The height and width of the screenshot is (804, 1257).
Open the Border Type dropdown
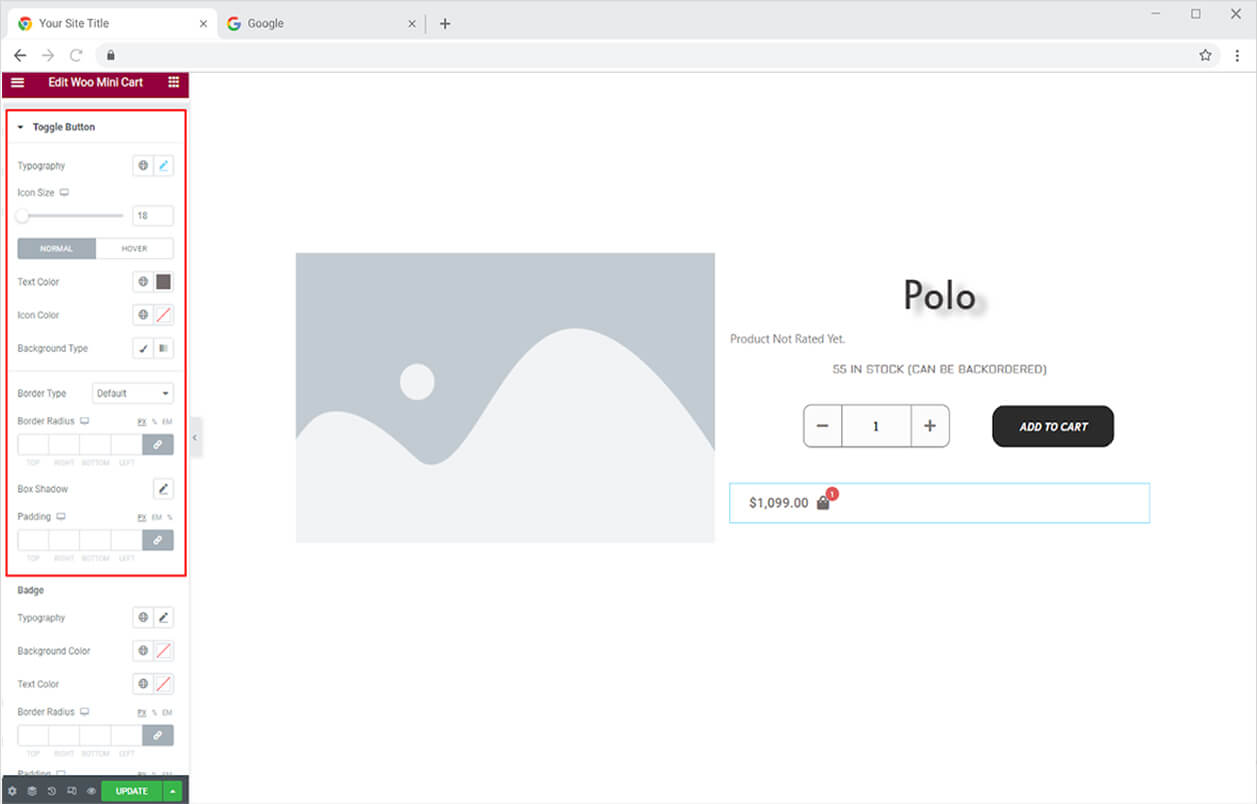133,393
